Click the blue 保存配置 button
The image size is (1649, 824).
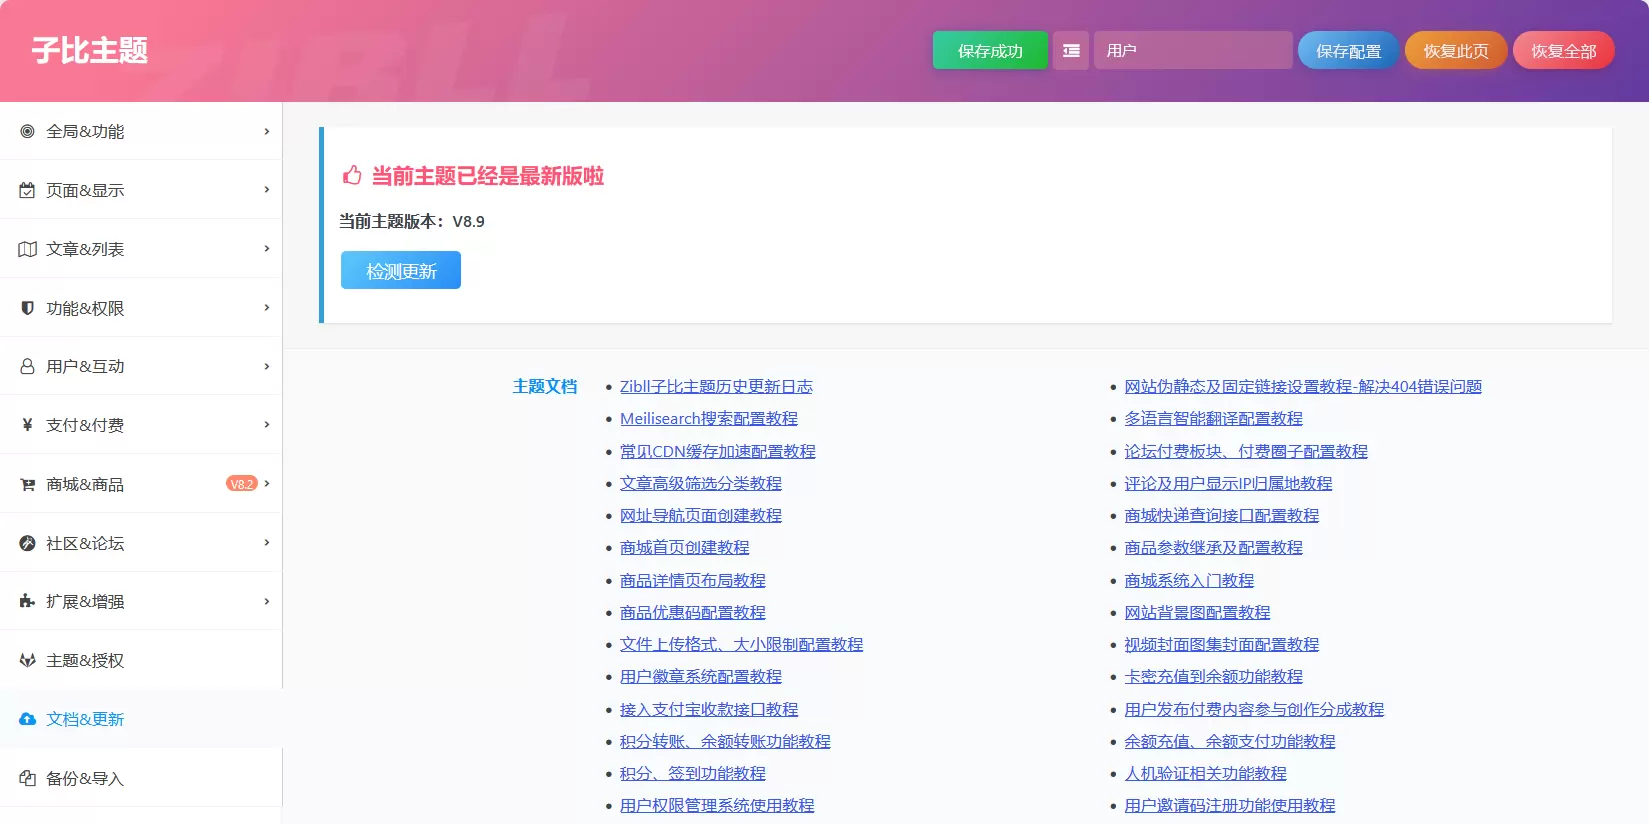click(1348, 50)
